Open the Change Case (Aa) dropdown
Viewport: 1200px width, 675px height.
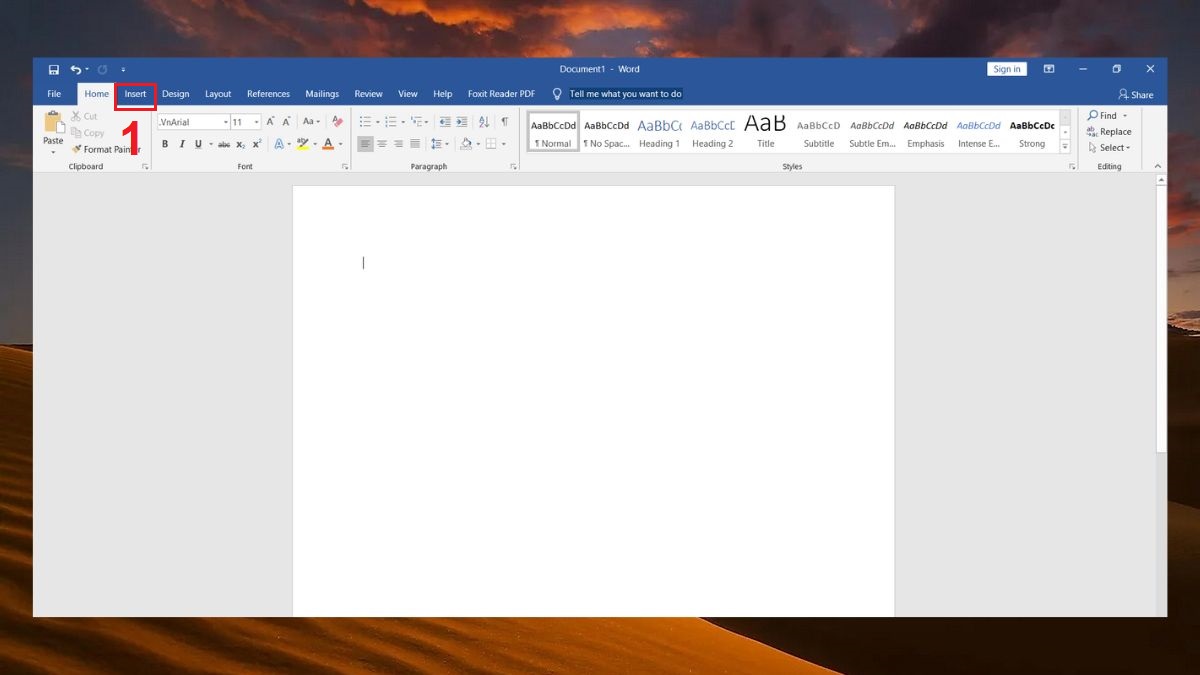311,122
